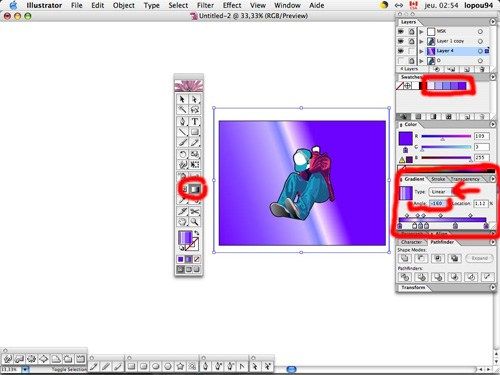Select the Warp tool
Viewport: 500px width, 375px height.
pos(182,165)
